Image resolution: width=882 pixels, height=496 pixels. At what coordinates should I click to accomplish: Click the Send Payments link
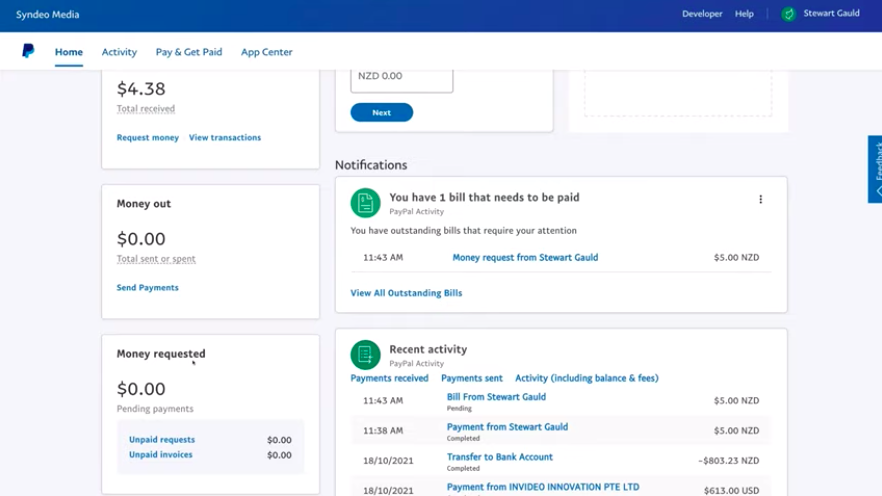[x=147, y=287]
